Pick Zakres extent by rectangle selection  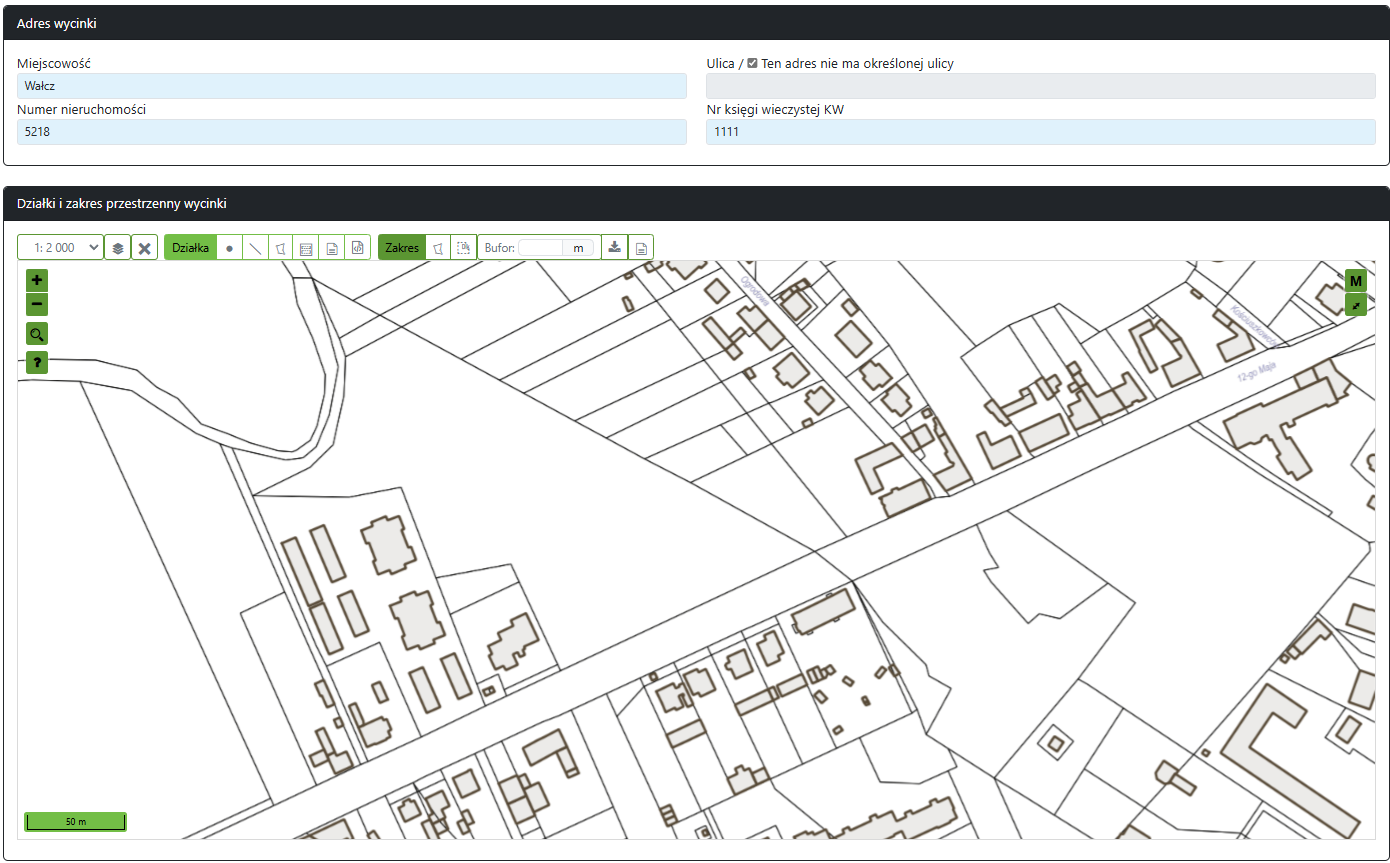(463, 248)
